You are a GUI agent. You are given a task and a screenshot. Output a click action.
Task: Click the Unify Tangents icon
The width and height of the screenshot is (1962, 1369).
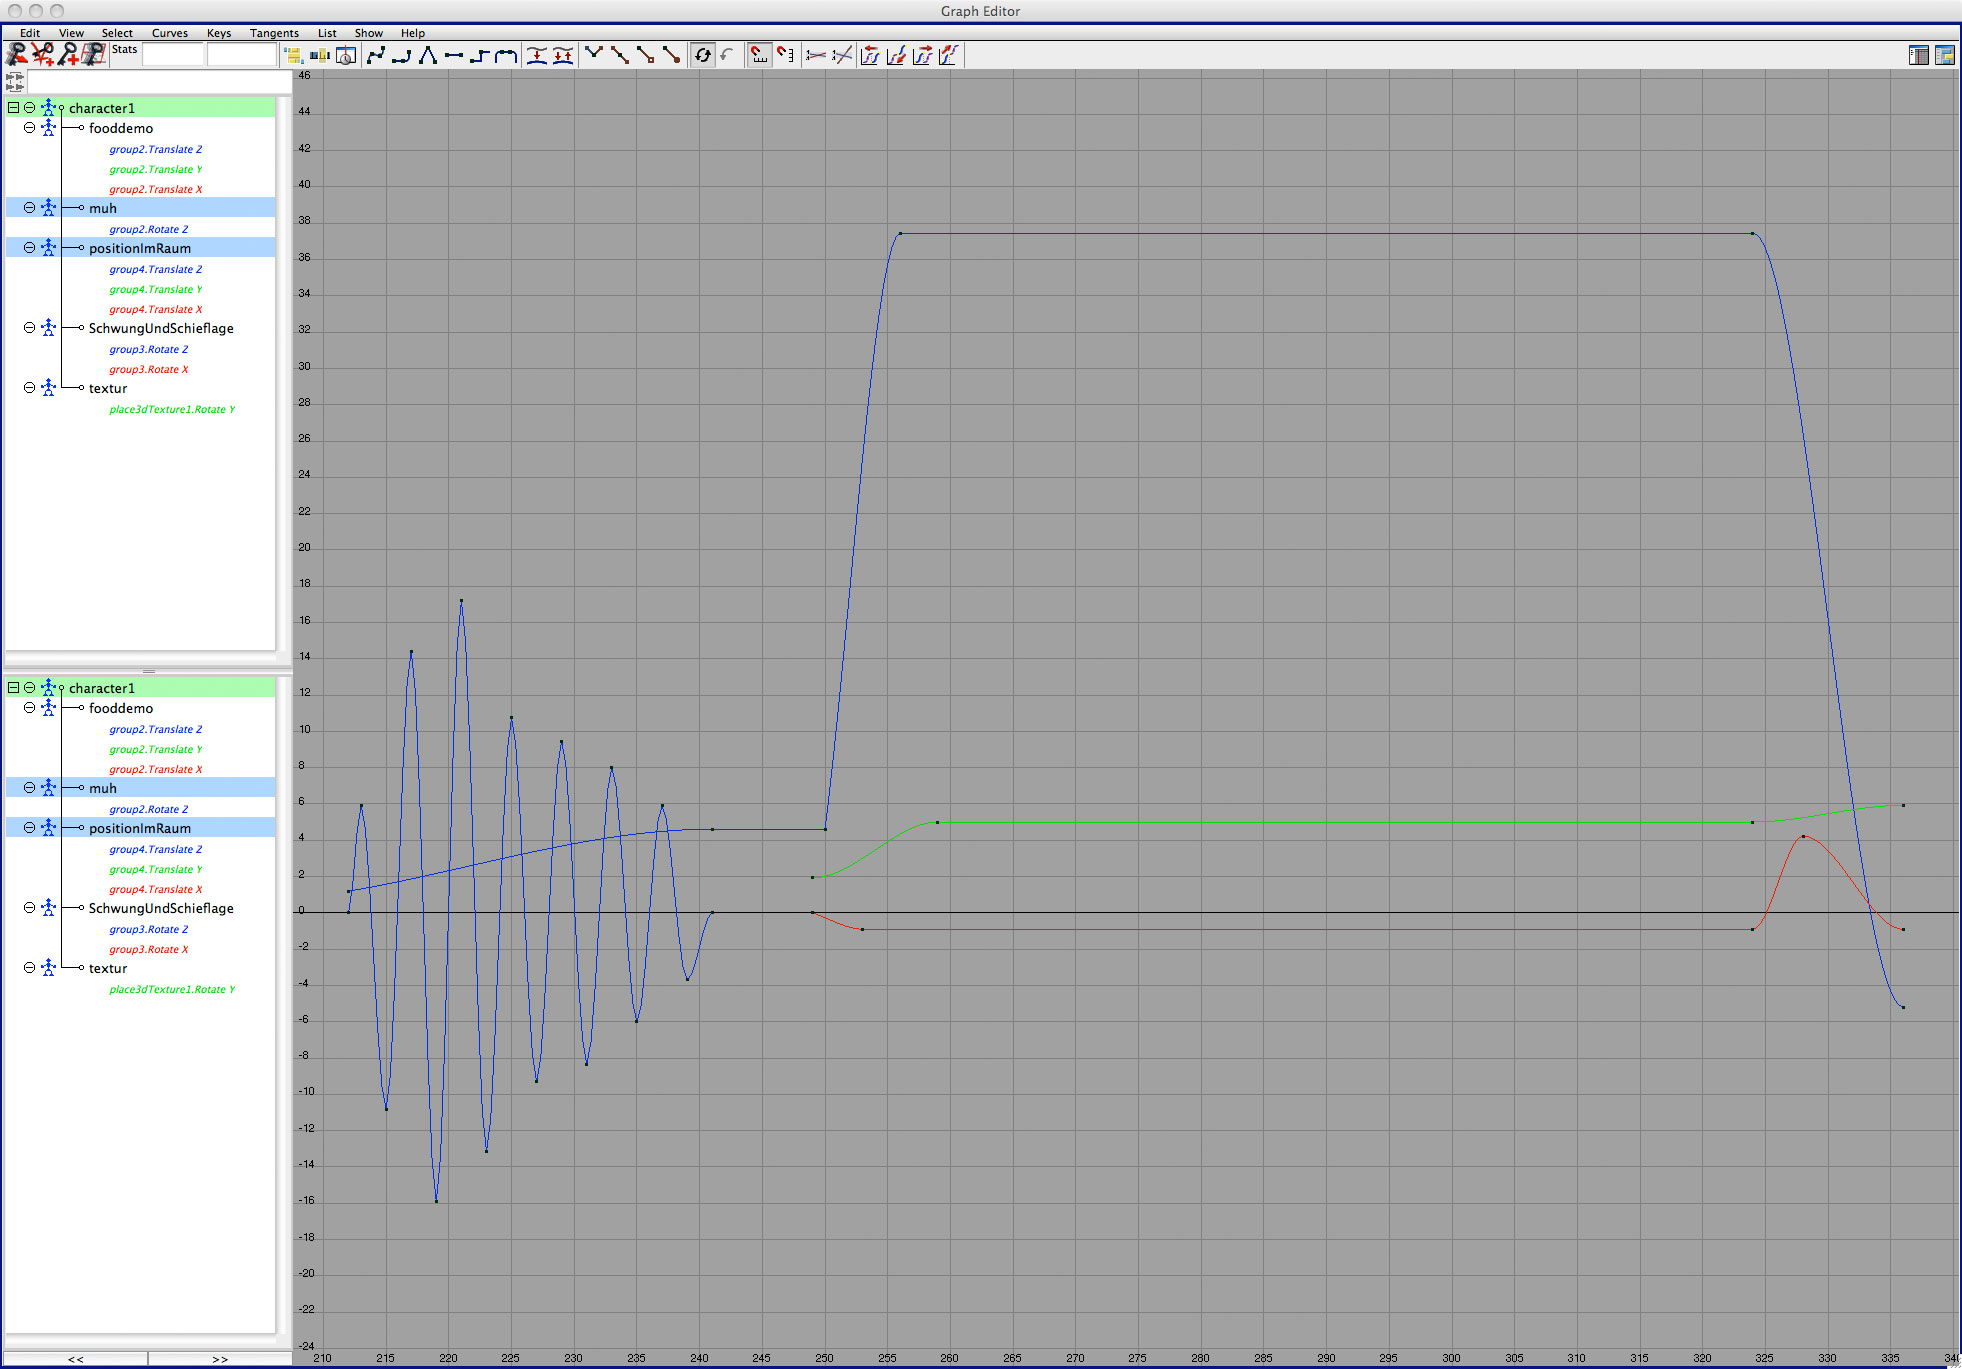(620, 56)
